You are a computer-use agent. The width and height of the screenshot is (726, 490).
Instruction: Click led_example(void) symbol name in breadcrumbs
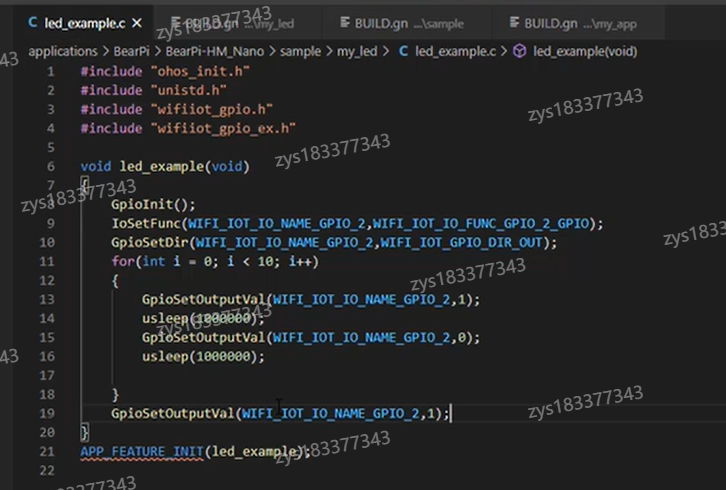point(585,51)
